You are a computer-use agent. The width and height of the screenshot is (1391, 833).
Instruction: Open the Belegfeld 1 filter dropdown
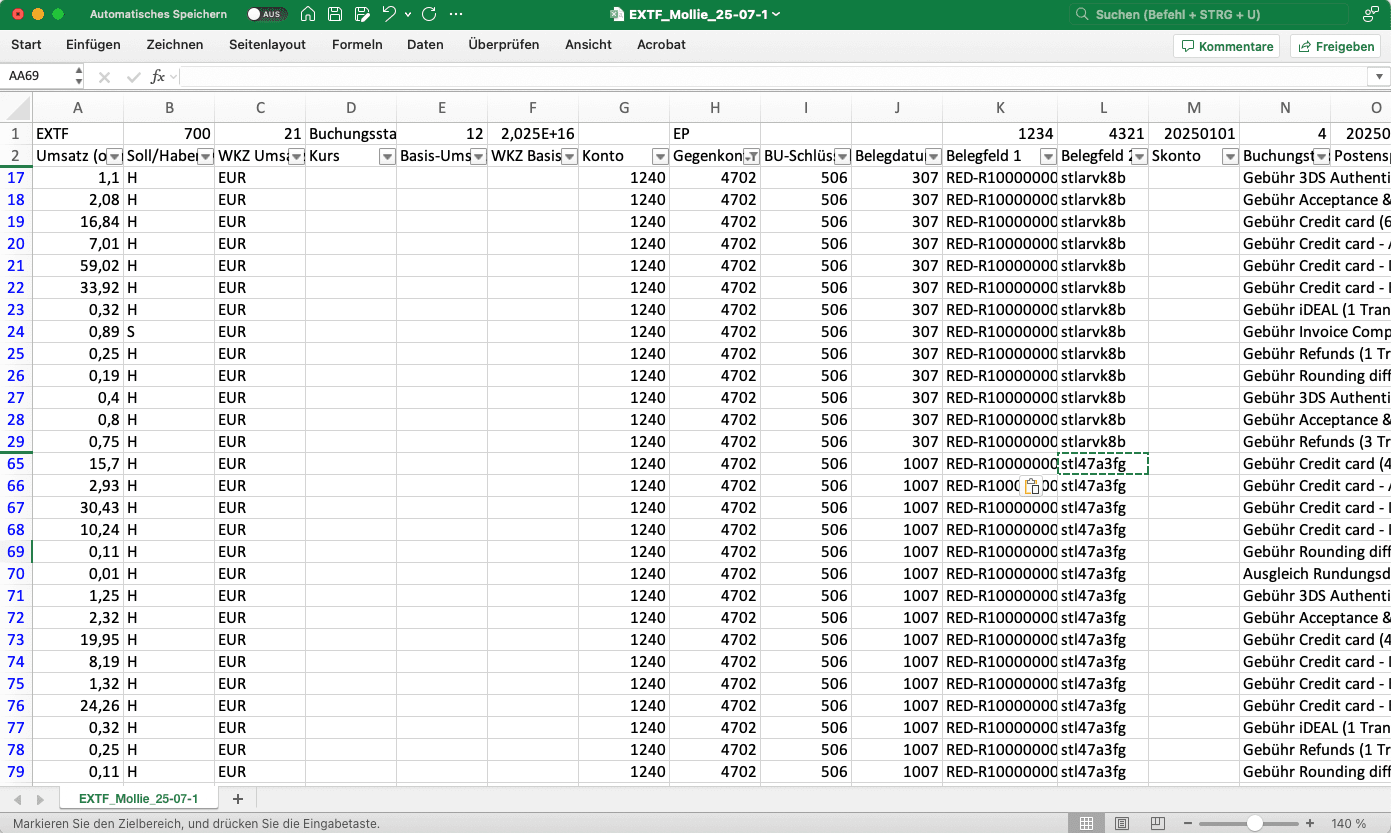1047,156
